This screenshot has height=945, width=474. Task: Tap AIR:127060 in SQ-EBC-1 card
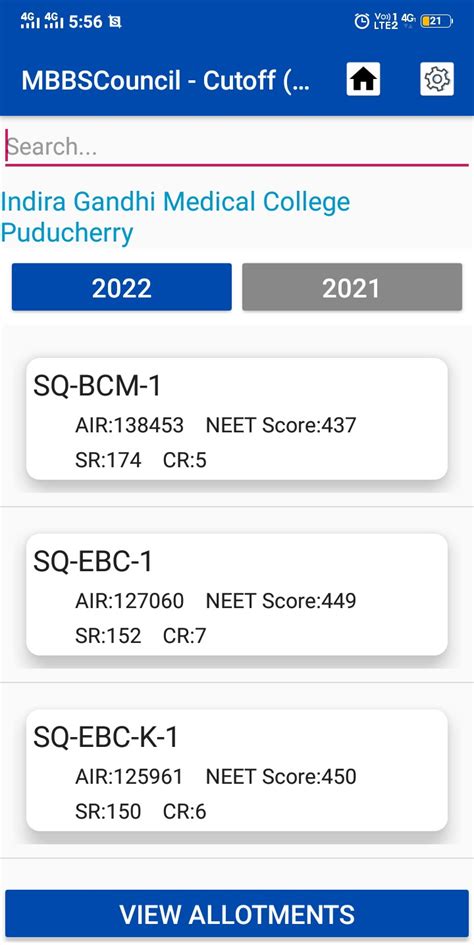(x=130, y=601)
